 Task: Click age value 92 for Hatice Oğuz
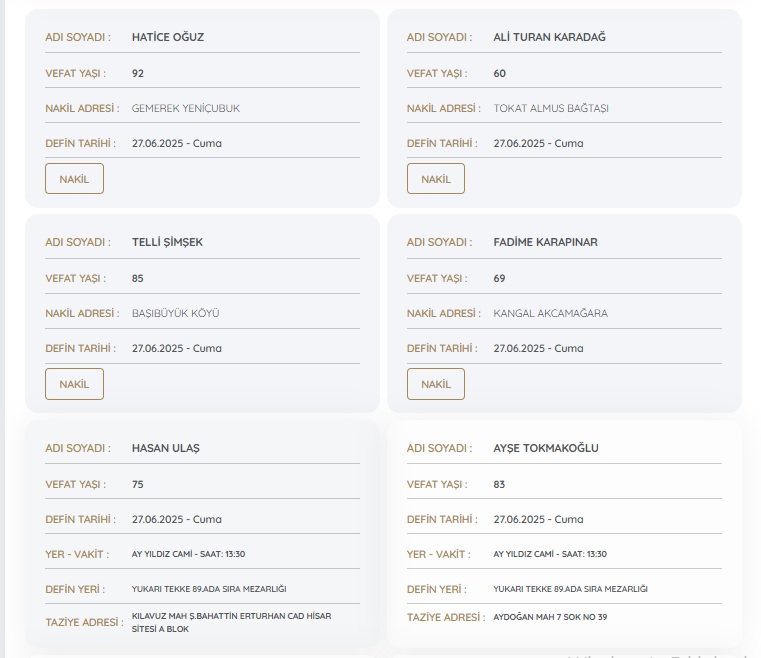click(x=138, y=73)
